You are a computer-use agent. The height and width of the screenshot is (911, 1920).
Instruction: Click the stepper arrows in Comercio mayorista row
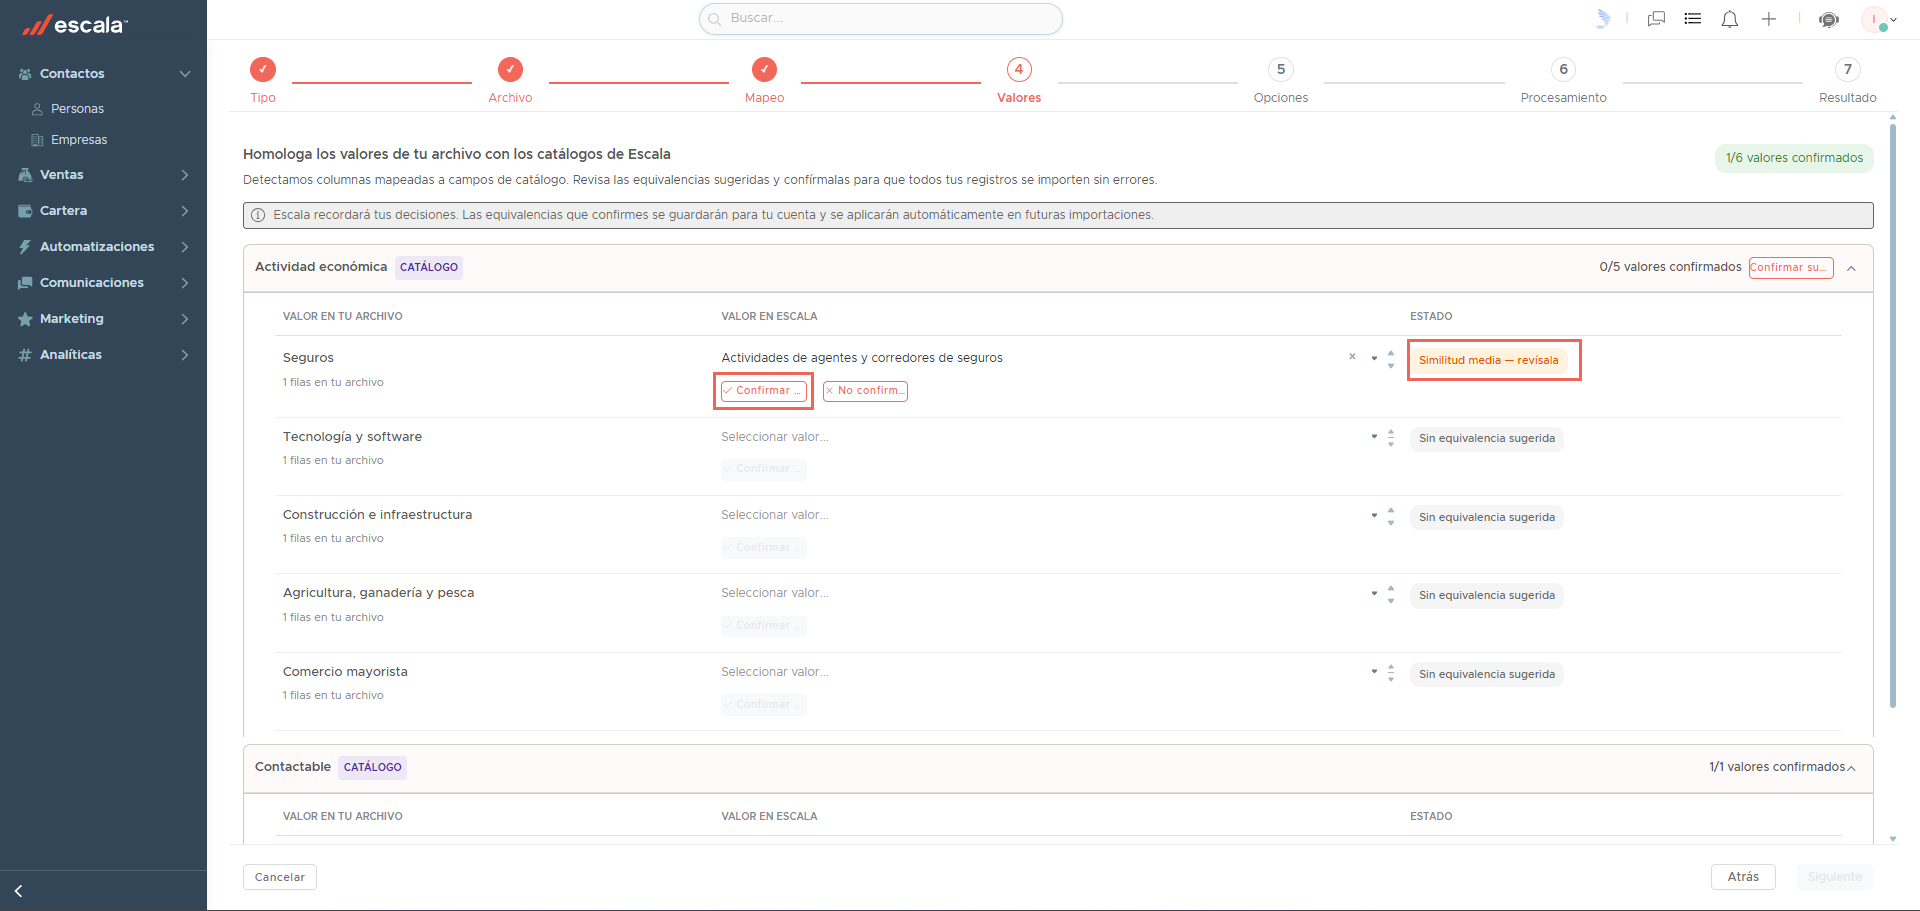(x=1391, y=674)
